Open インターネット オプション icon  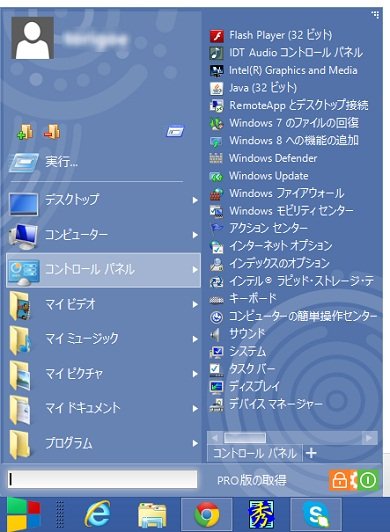coord(217,247)
